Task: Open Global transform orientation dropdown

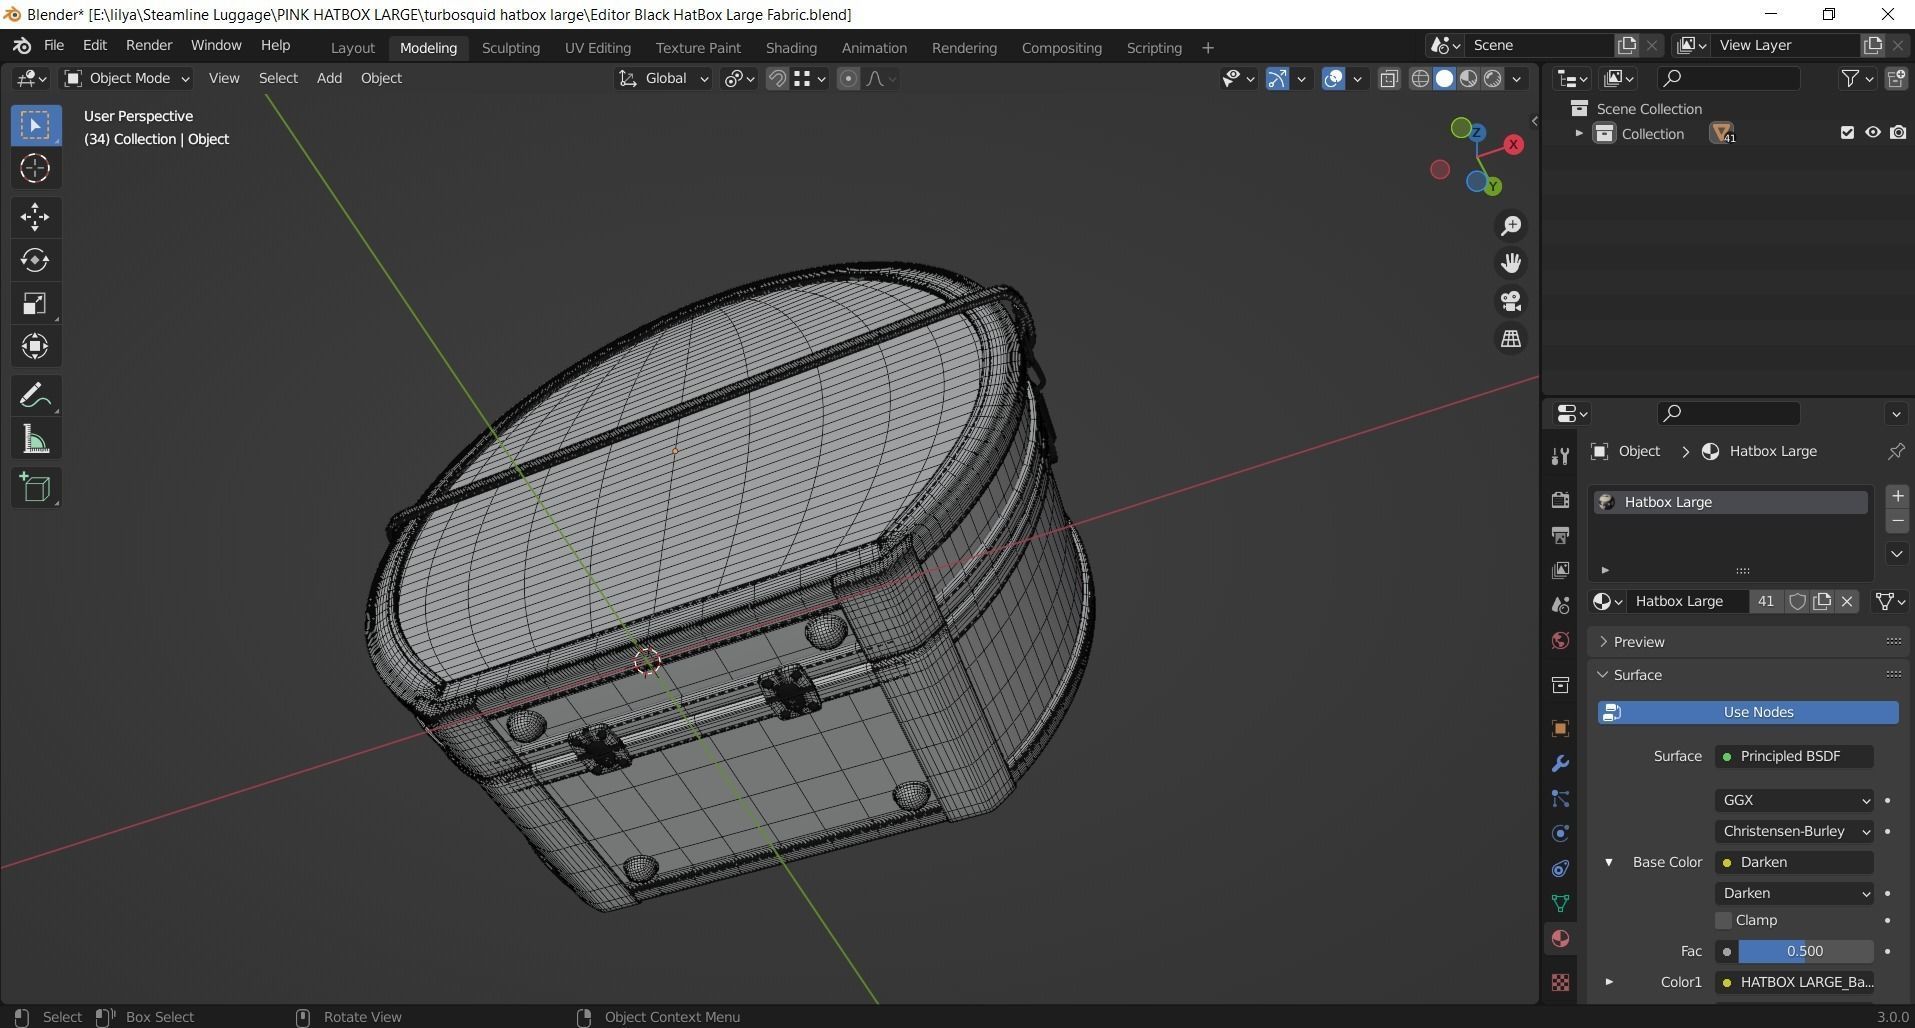Action: point(663,78)
